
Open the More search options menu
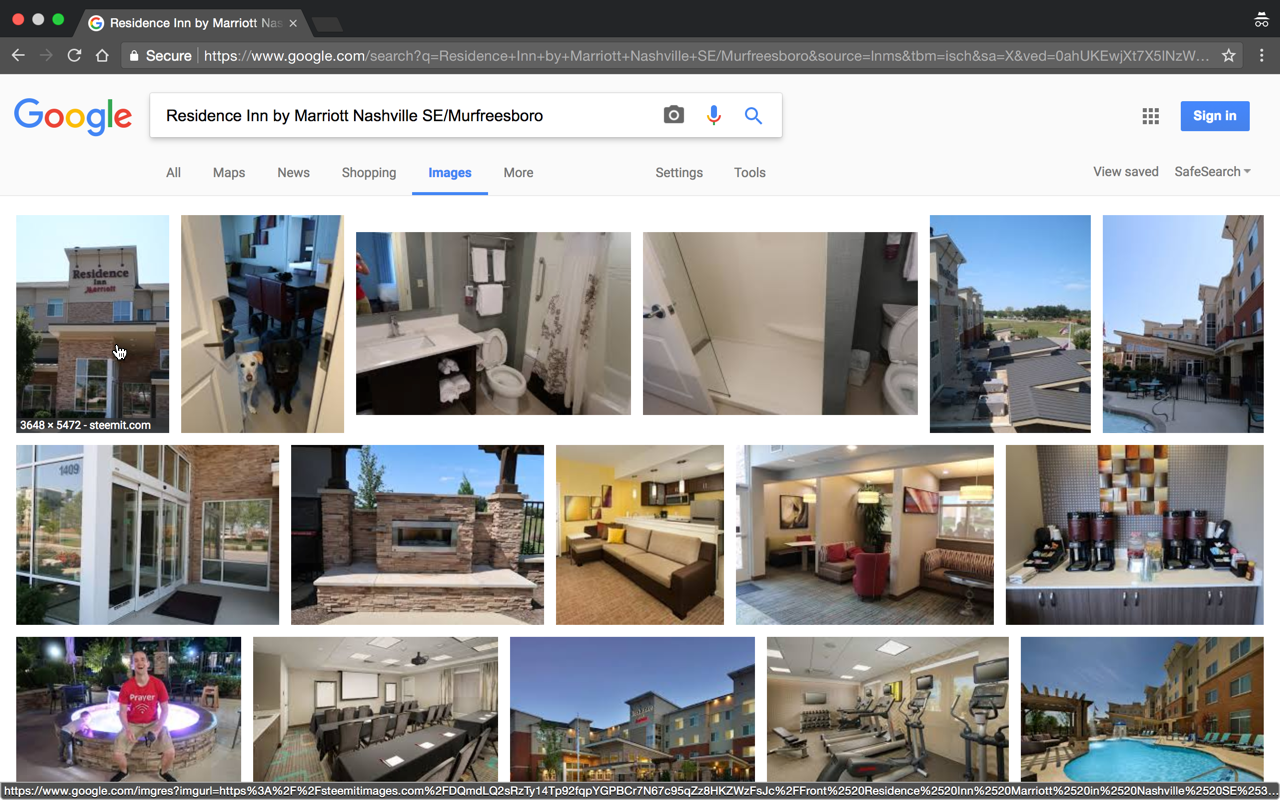[x=518, y=173]
